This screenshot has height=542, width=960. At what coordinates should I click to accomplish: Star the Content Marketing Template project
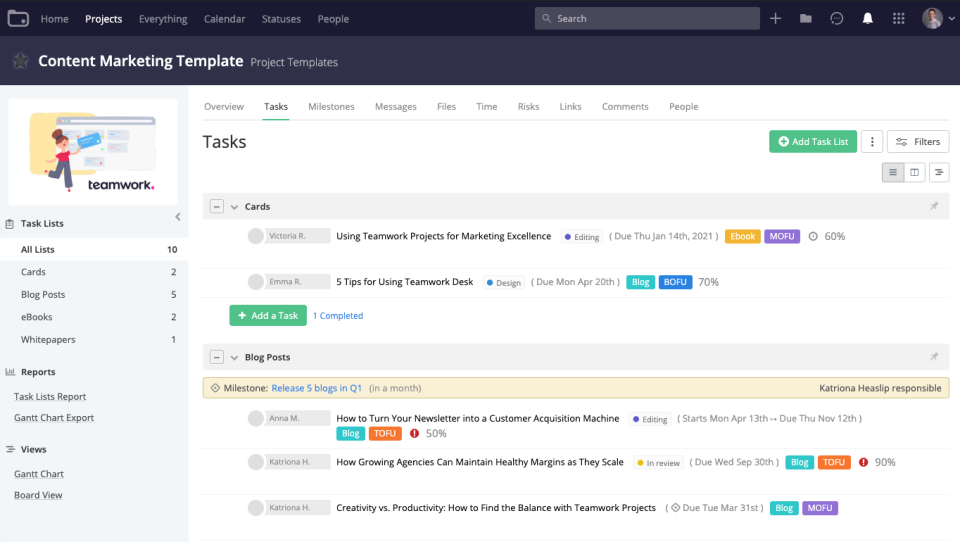(20, 61)
